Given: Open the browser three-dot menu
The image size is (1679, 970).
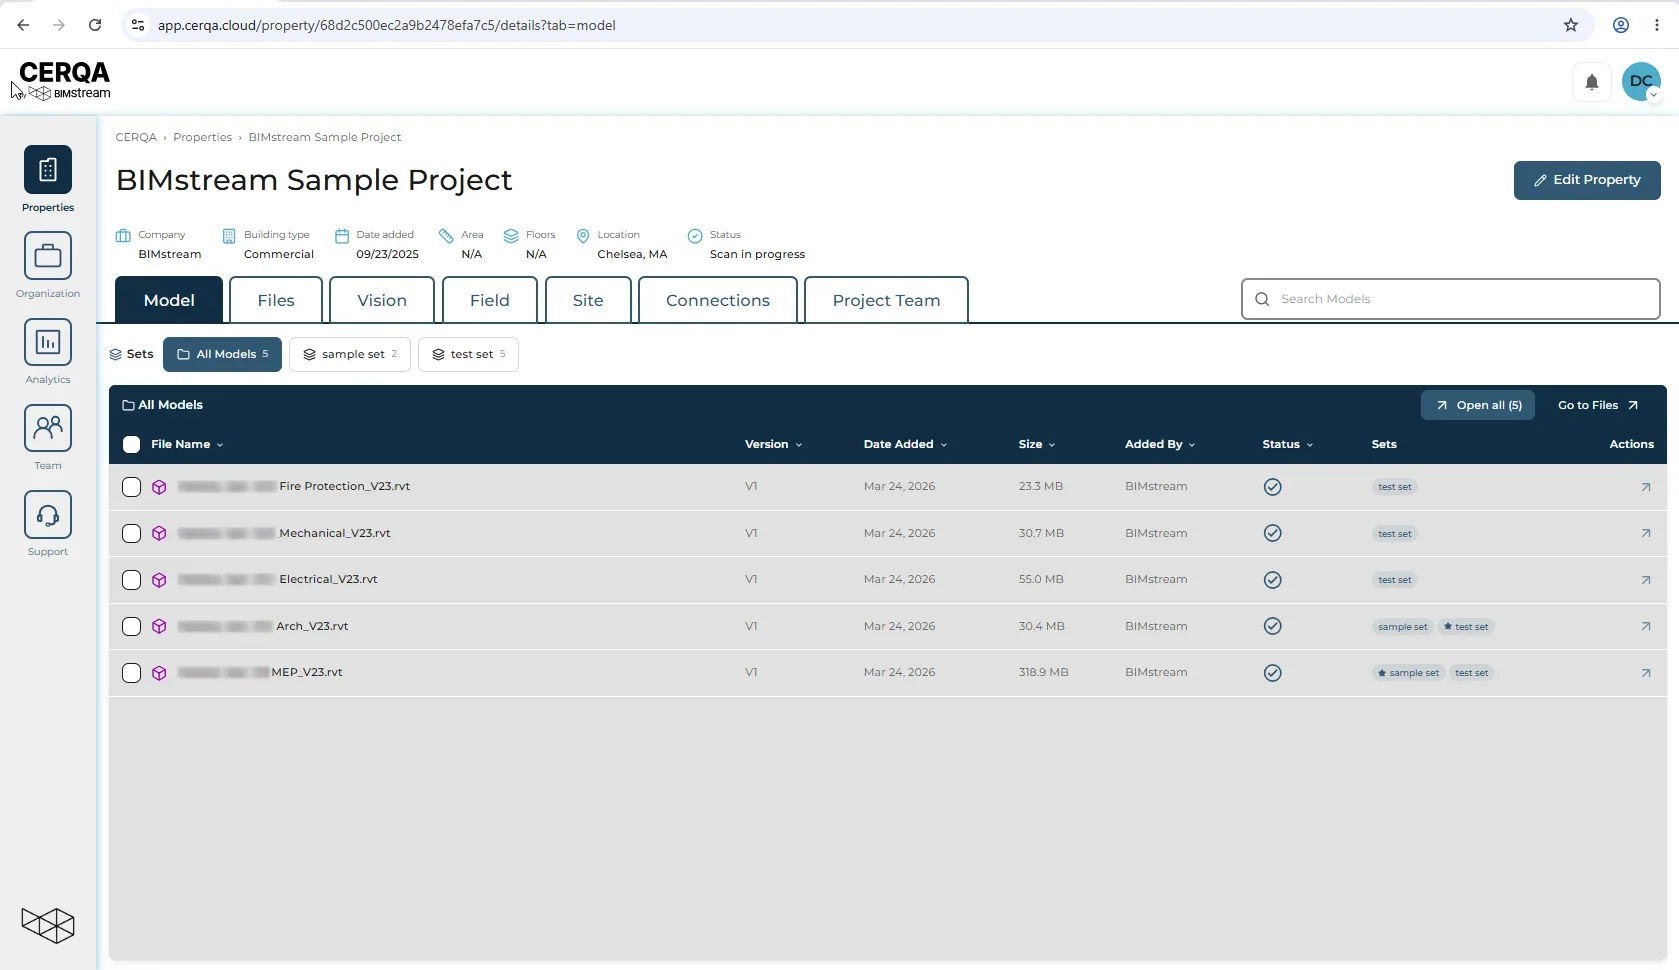Looking at the screenshot, I should point(1657,25).
